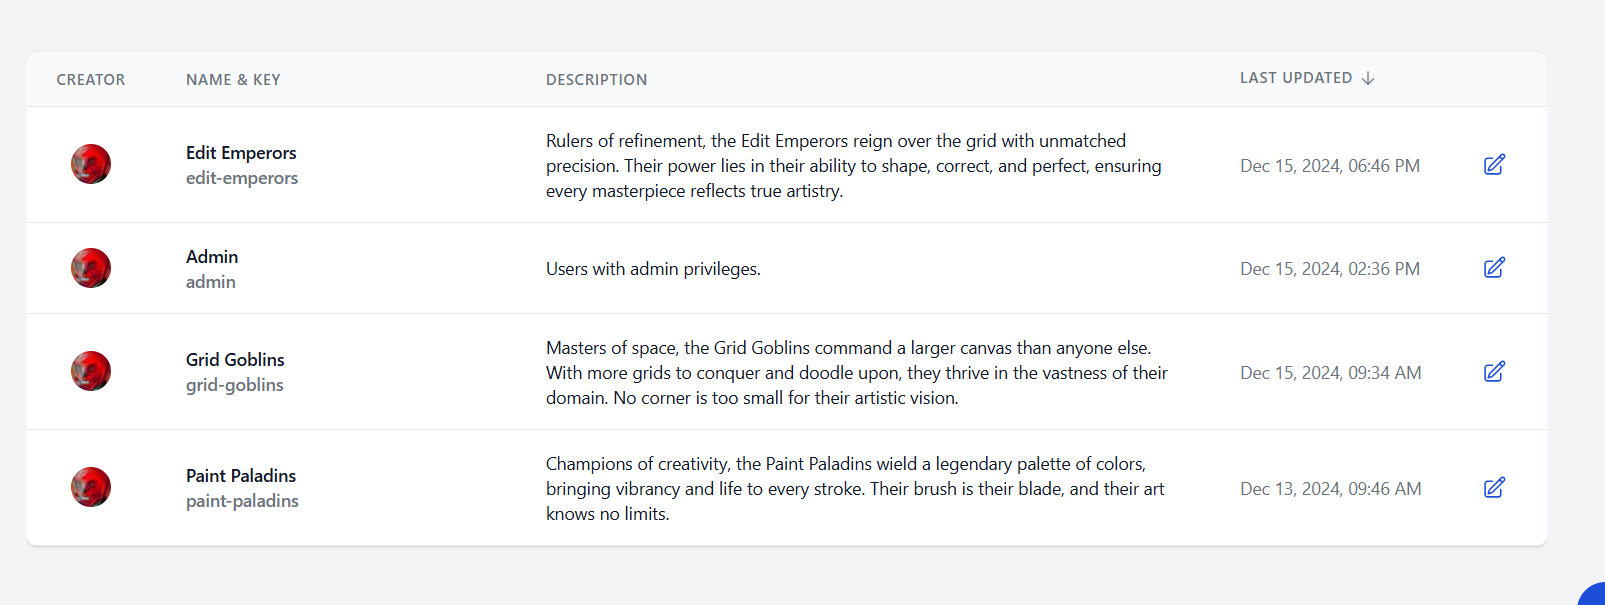Click creator avatar in Admin row
This screenshot has height=605, width=1605.
tap(91, 268)
